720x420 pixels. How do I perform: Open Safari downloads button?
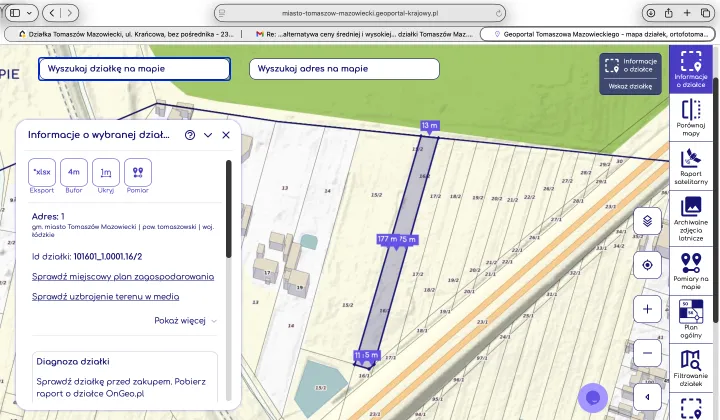(x=651, y=13)
